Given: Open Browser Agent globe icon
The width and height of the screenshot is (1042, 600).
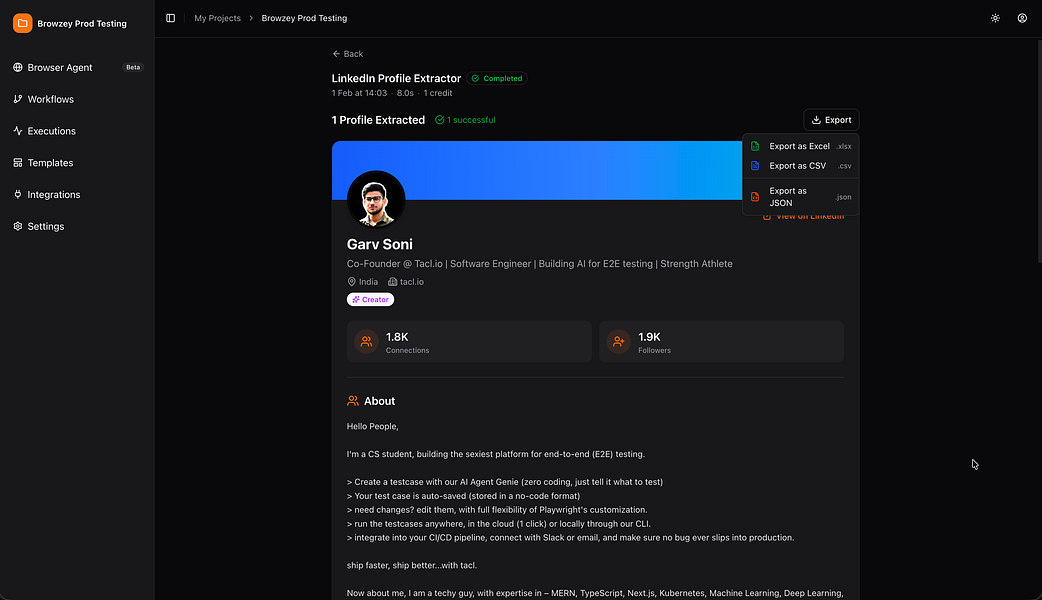Looking at the screenshot, I should coord(18,67).
